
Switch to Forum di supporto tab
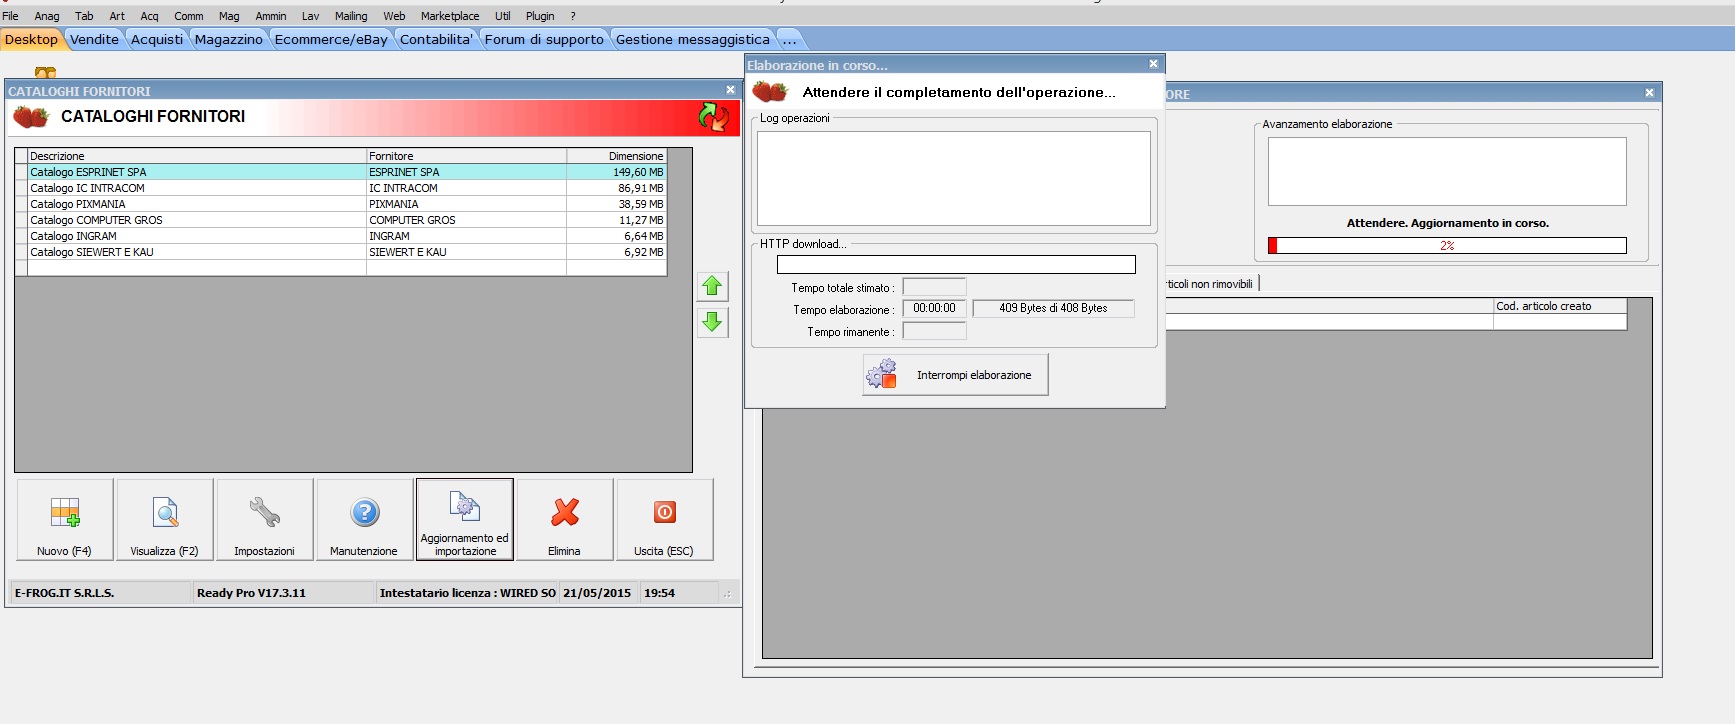point(544,40)
